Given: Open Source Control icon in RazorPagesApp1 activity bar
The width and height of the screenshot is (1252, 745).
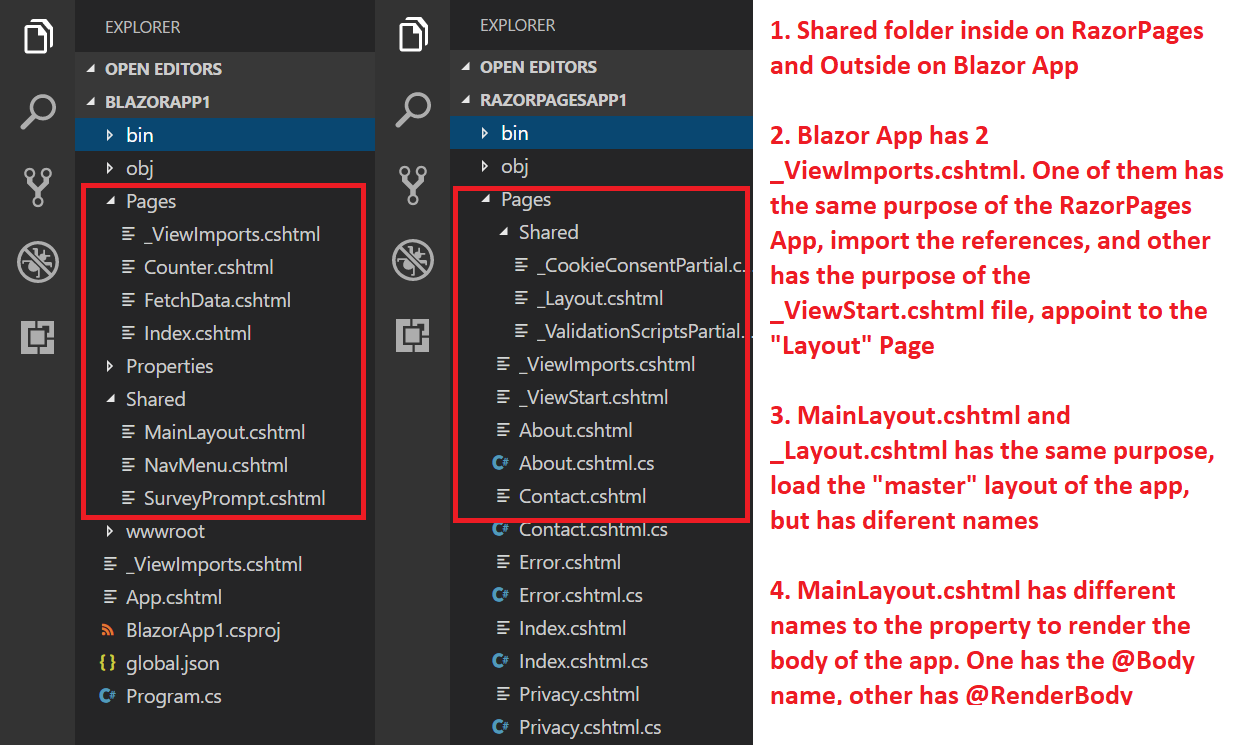Looking at the screenshot, I should [x=413, y=184].
